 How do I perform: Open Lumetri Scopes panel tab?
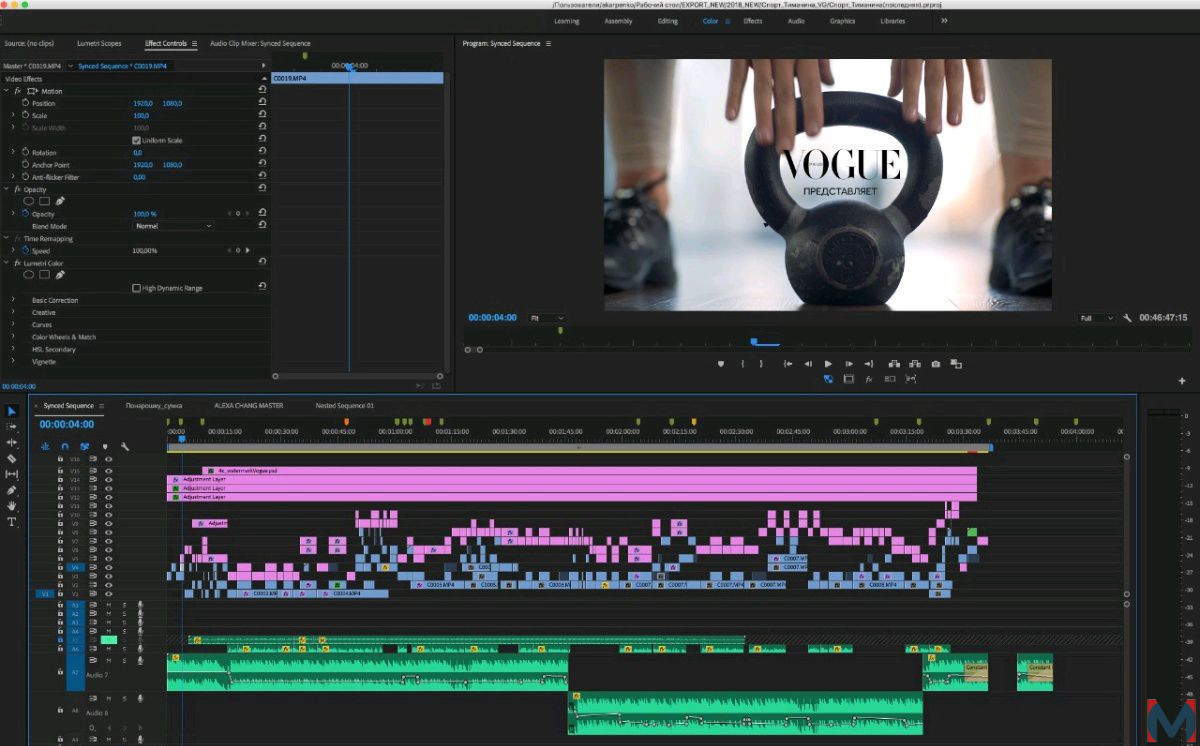tap(99, 43)
